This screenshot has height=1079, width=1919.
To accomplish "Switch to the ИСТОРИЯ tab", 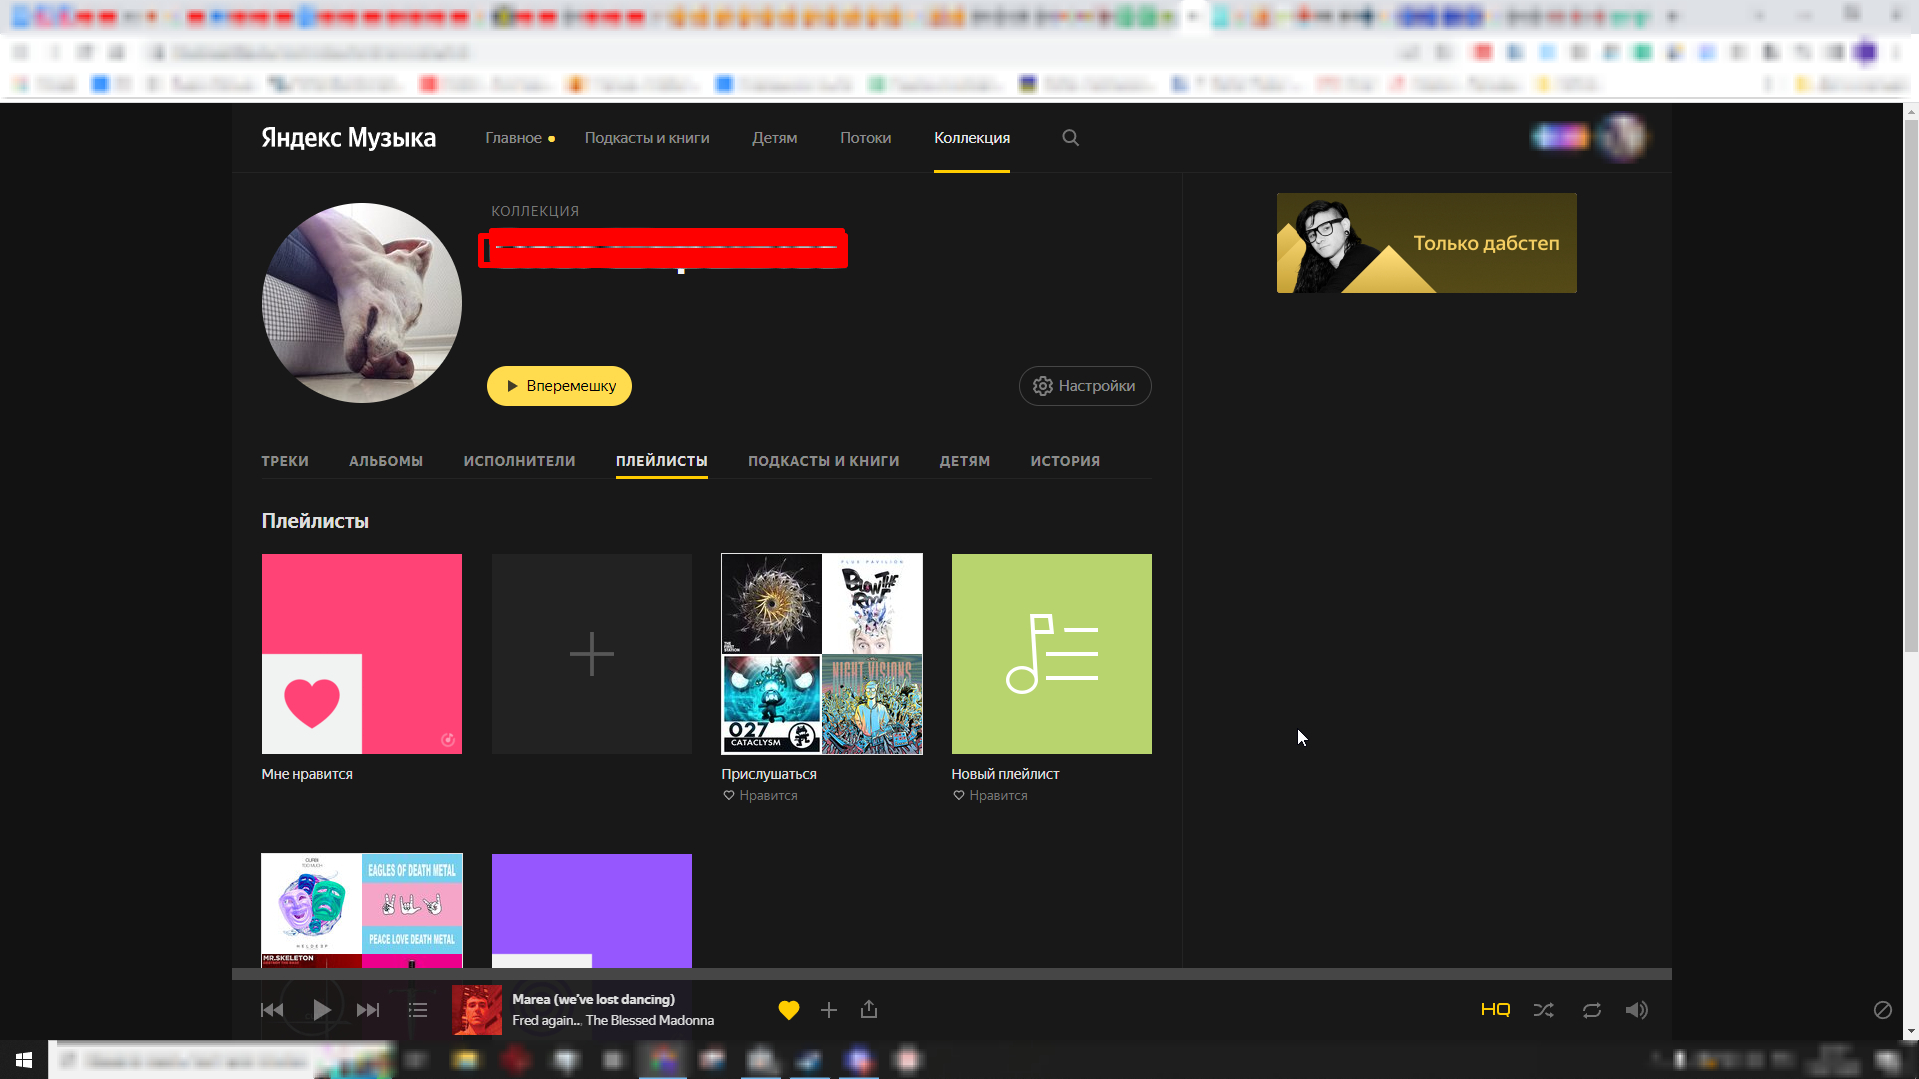I will click(1066, 461).
